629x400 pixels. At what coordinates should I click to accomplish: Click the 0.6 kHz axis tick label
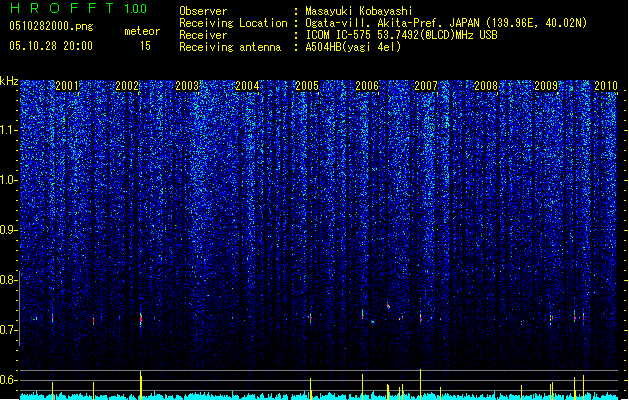point(9,380)
